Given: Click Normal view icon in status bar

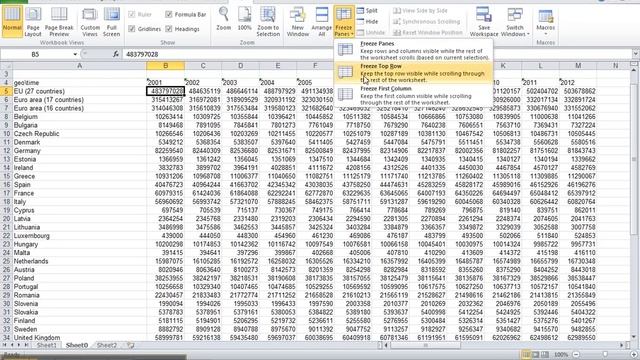Looking at the screenshot, I should tap(527, 354).
